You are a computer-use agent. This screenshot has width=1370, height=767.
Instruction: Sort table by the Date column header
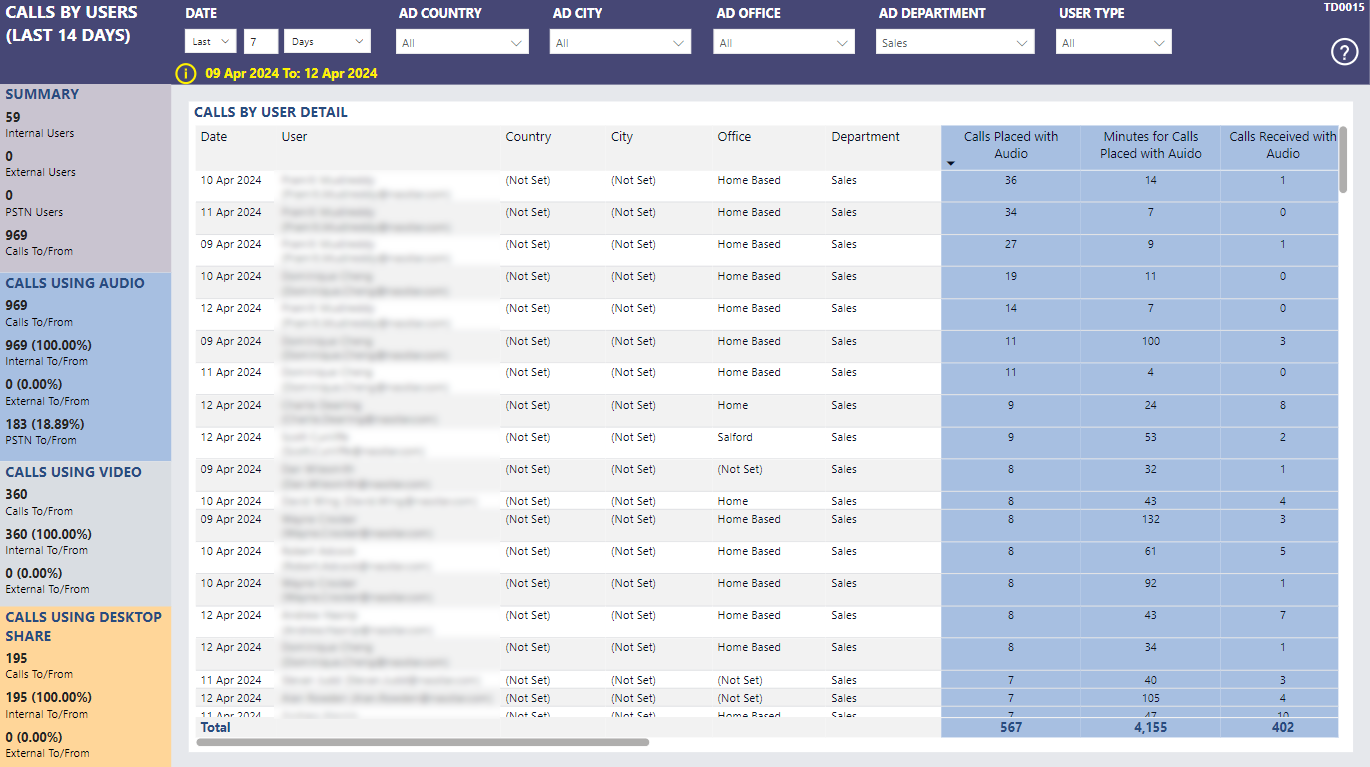[x=214, y=137]
